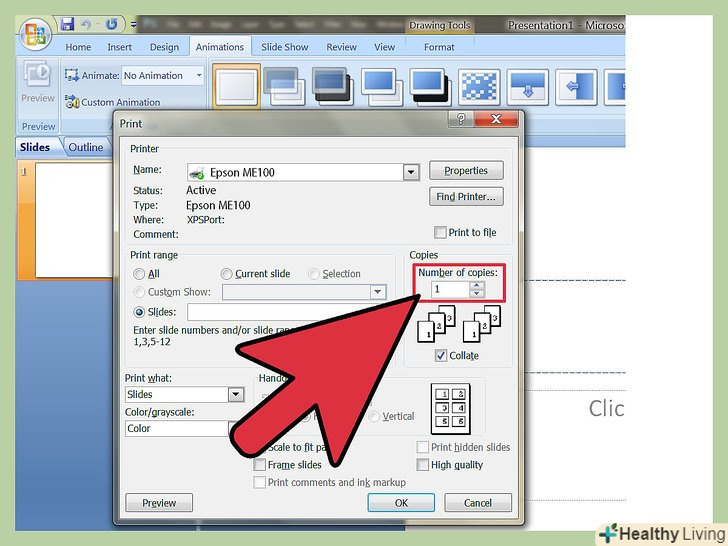
Task: Open the Custom Show dropdown
Action: pos(378,292)
